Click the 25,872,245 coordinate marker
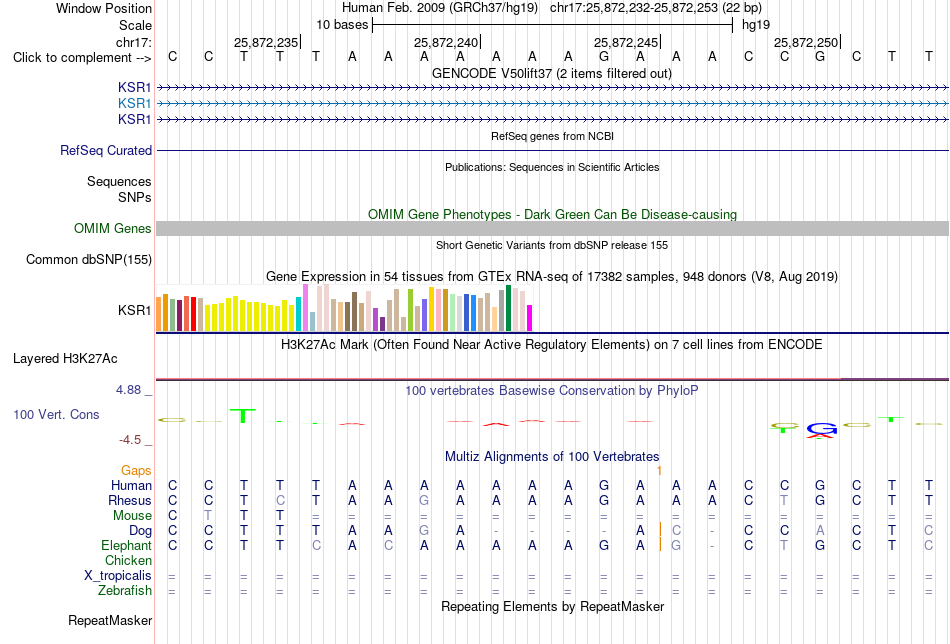The height and width of the screenshot is (644, 950). [x=626, y=42]
